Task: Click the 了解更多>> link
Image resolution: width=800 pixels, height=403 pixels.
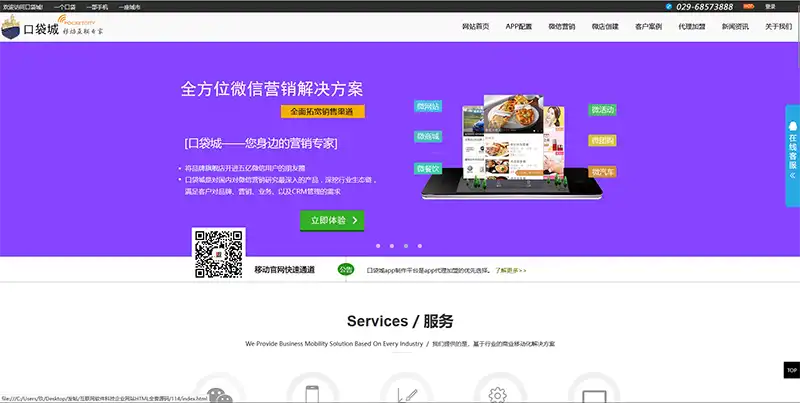Action: [507, 270]
